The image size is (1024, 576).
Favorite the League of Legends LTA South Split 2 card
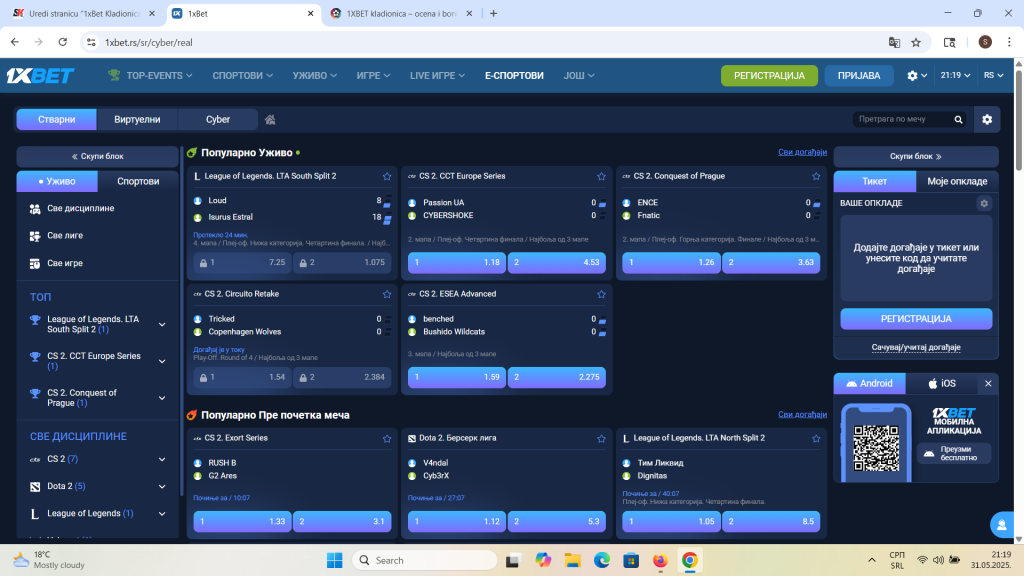coord(387,176)
